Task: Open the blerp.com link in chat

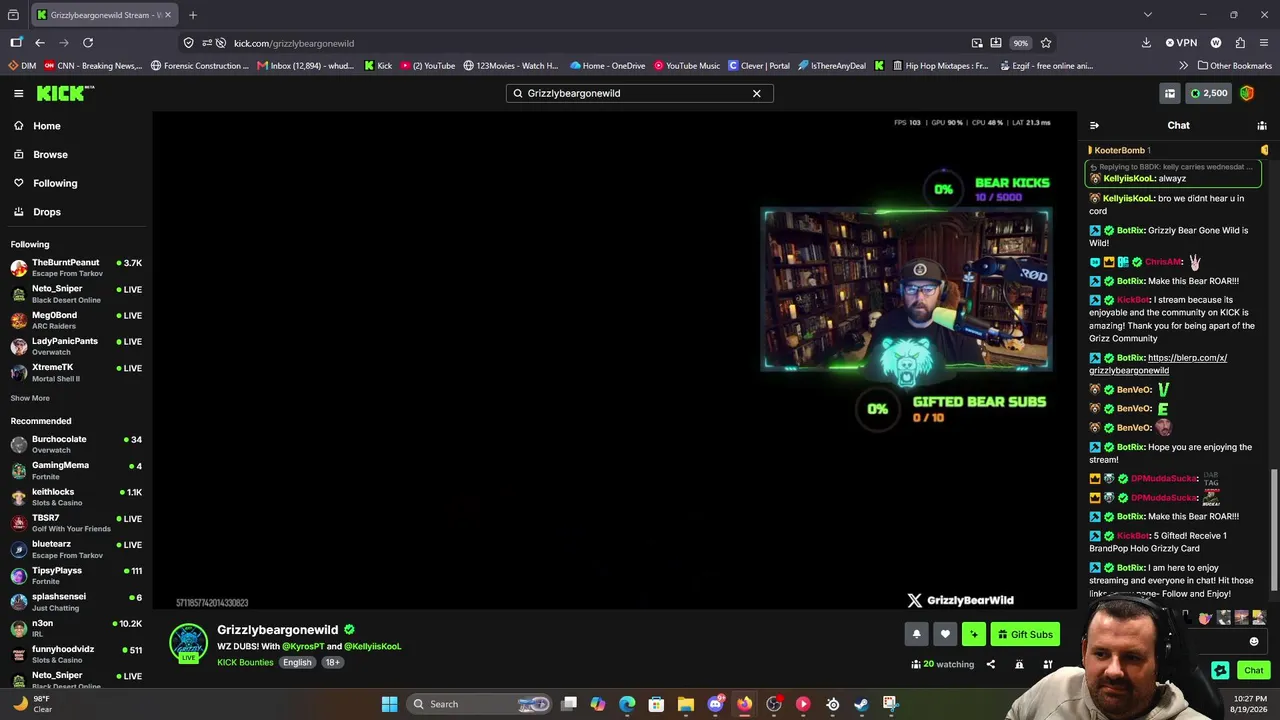Action: (x=1158, y=364)
